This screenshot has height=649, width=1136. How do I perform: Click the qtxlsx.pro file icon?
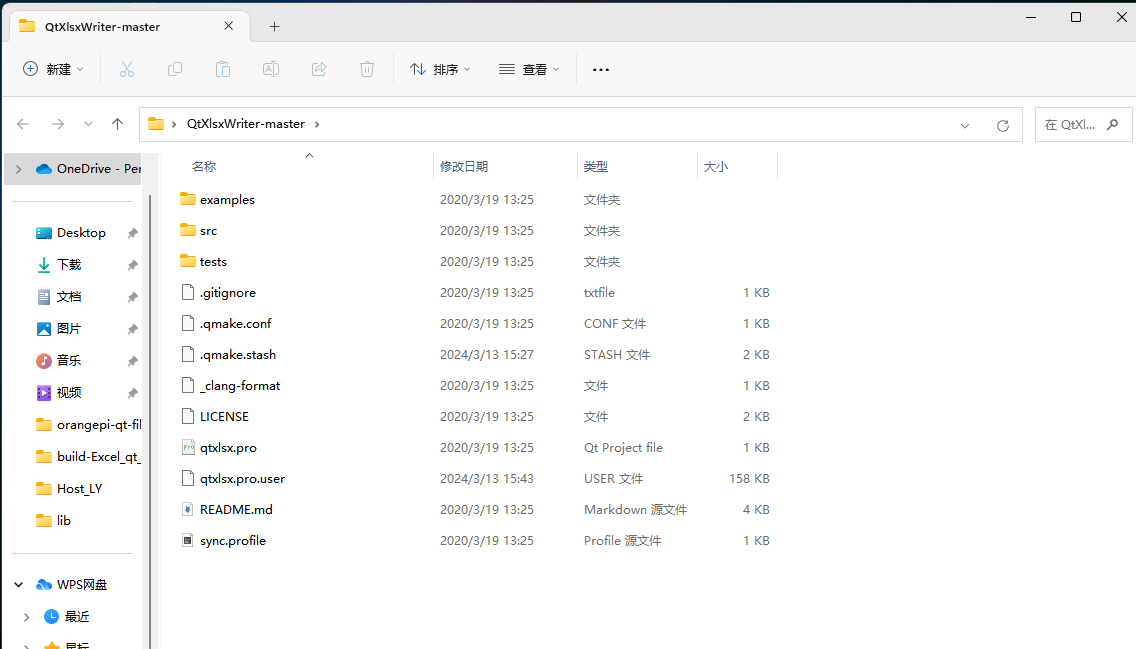click(x=188, y=447)
